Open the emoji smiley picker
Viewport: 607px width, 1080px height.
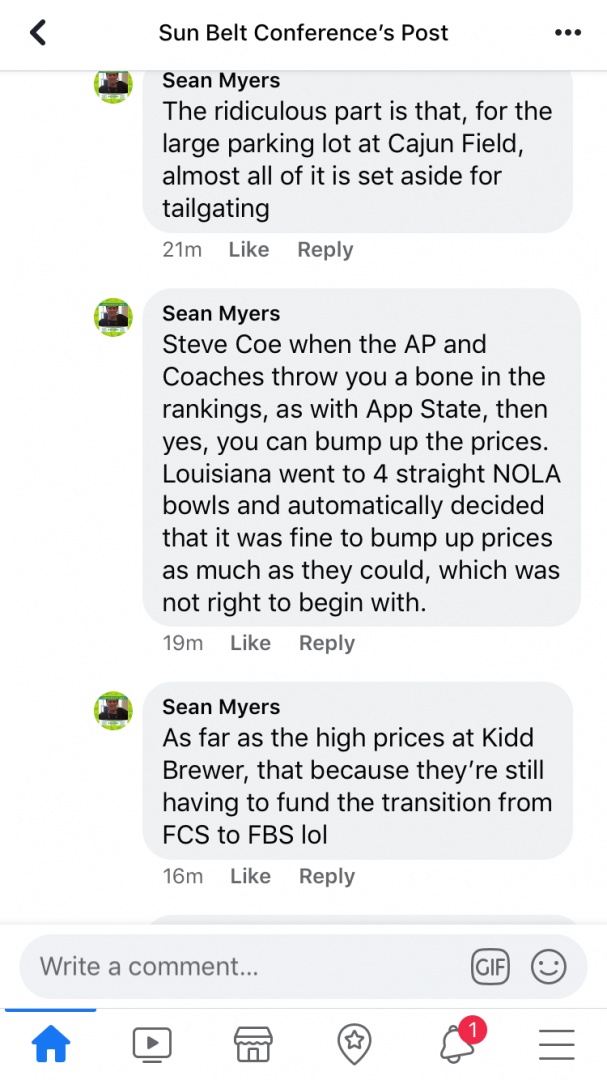[x=548, y=966]
